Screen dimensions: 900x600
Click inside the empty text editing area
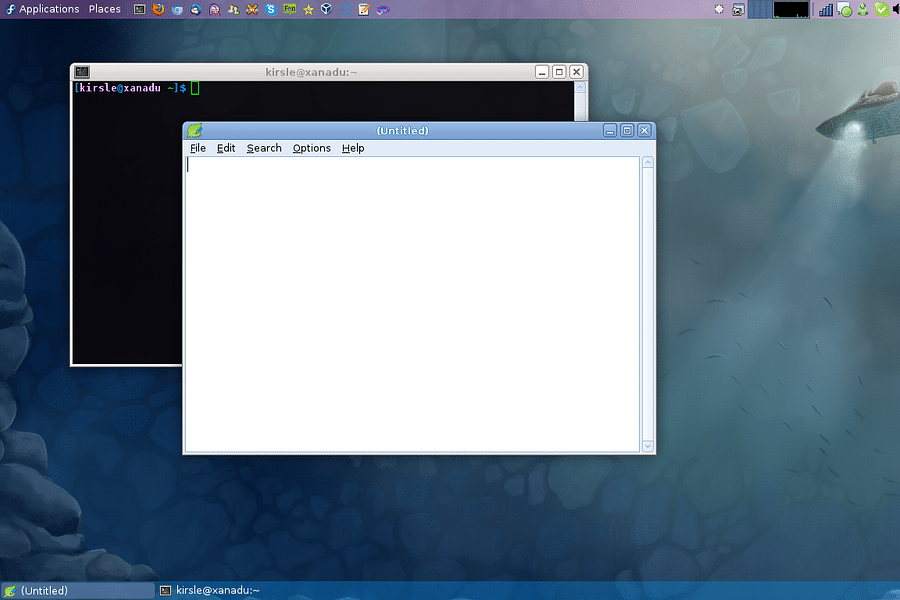click(x=410, y=300)
